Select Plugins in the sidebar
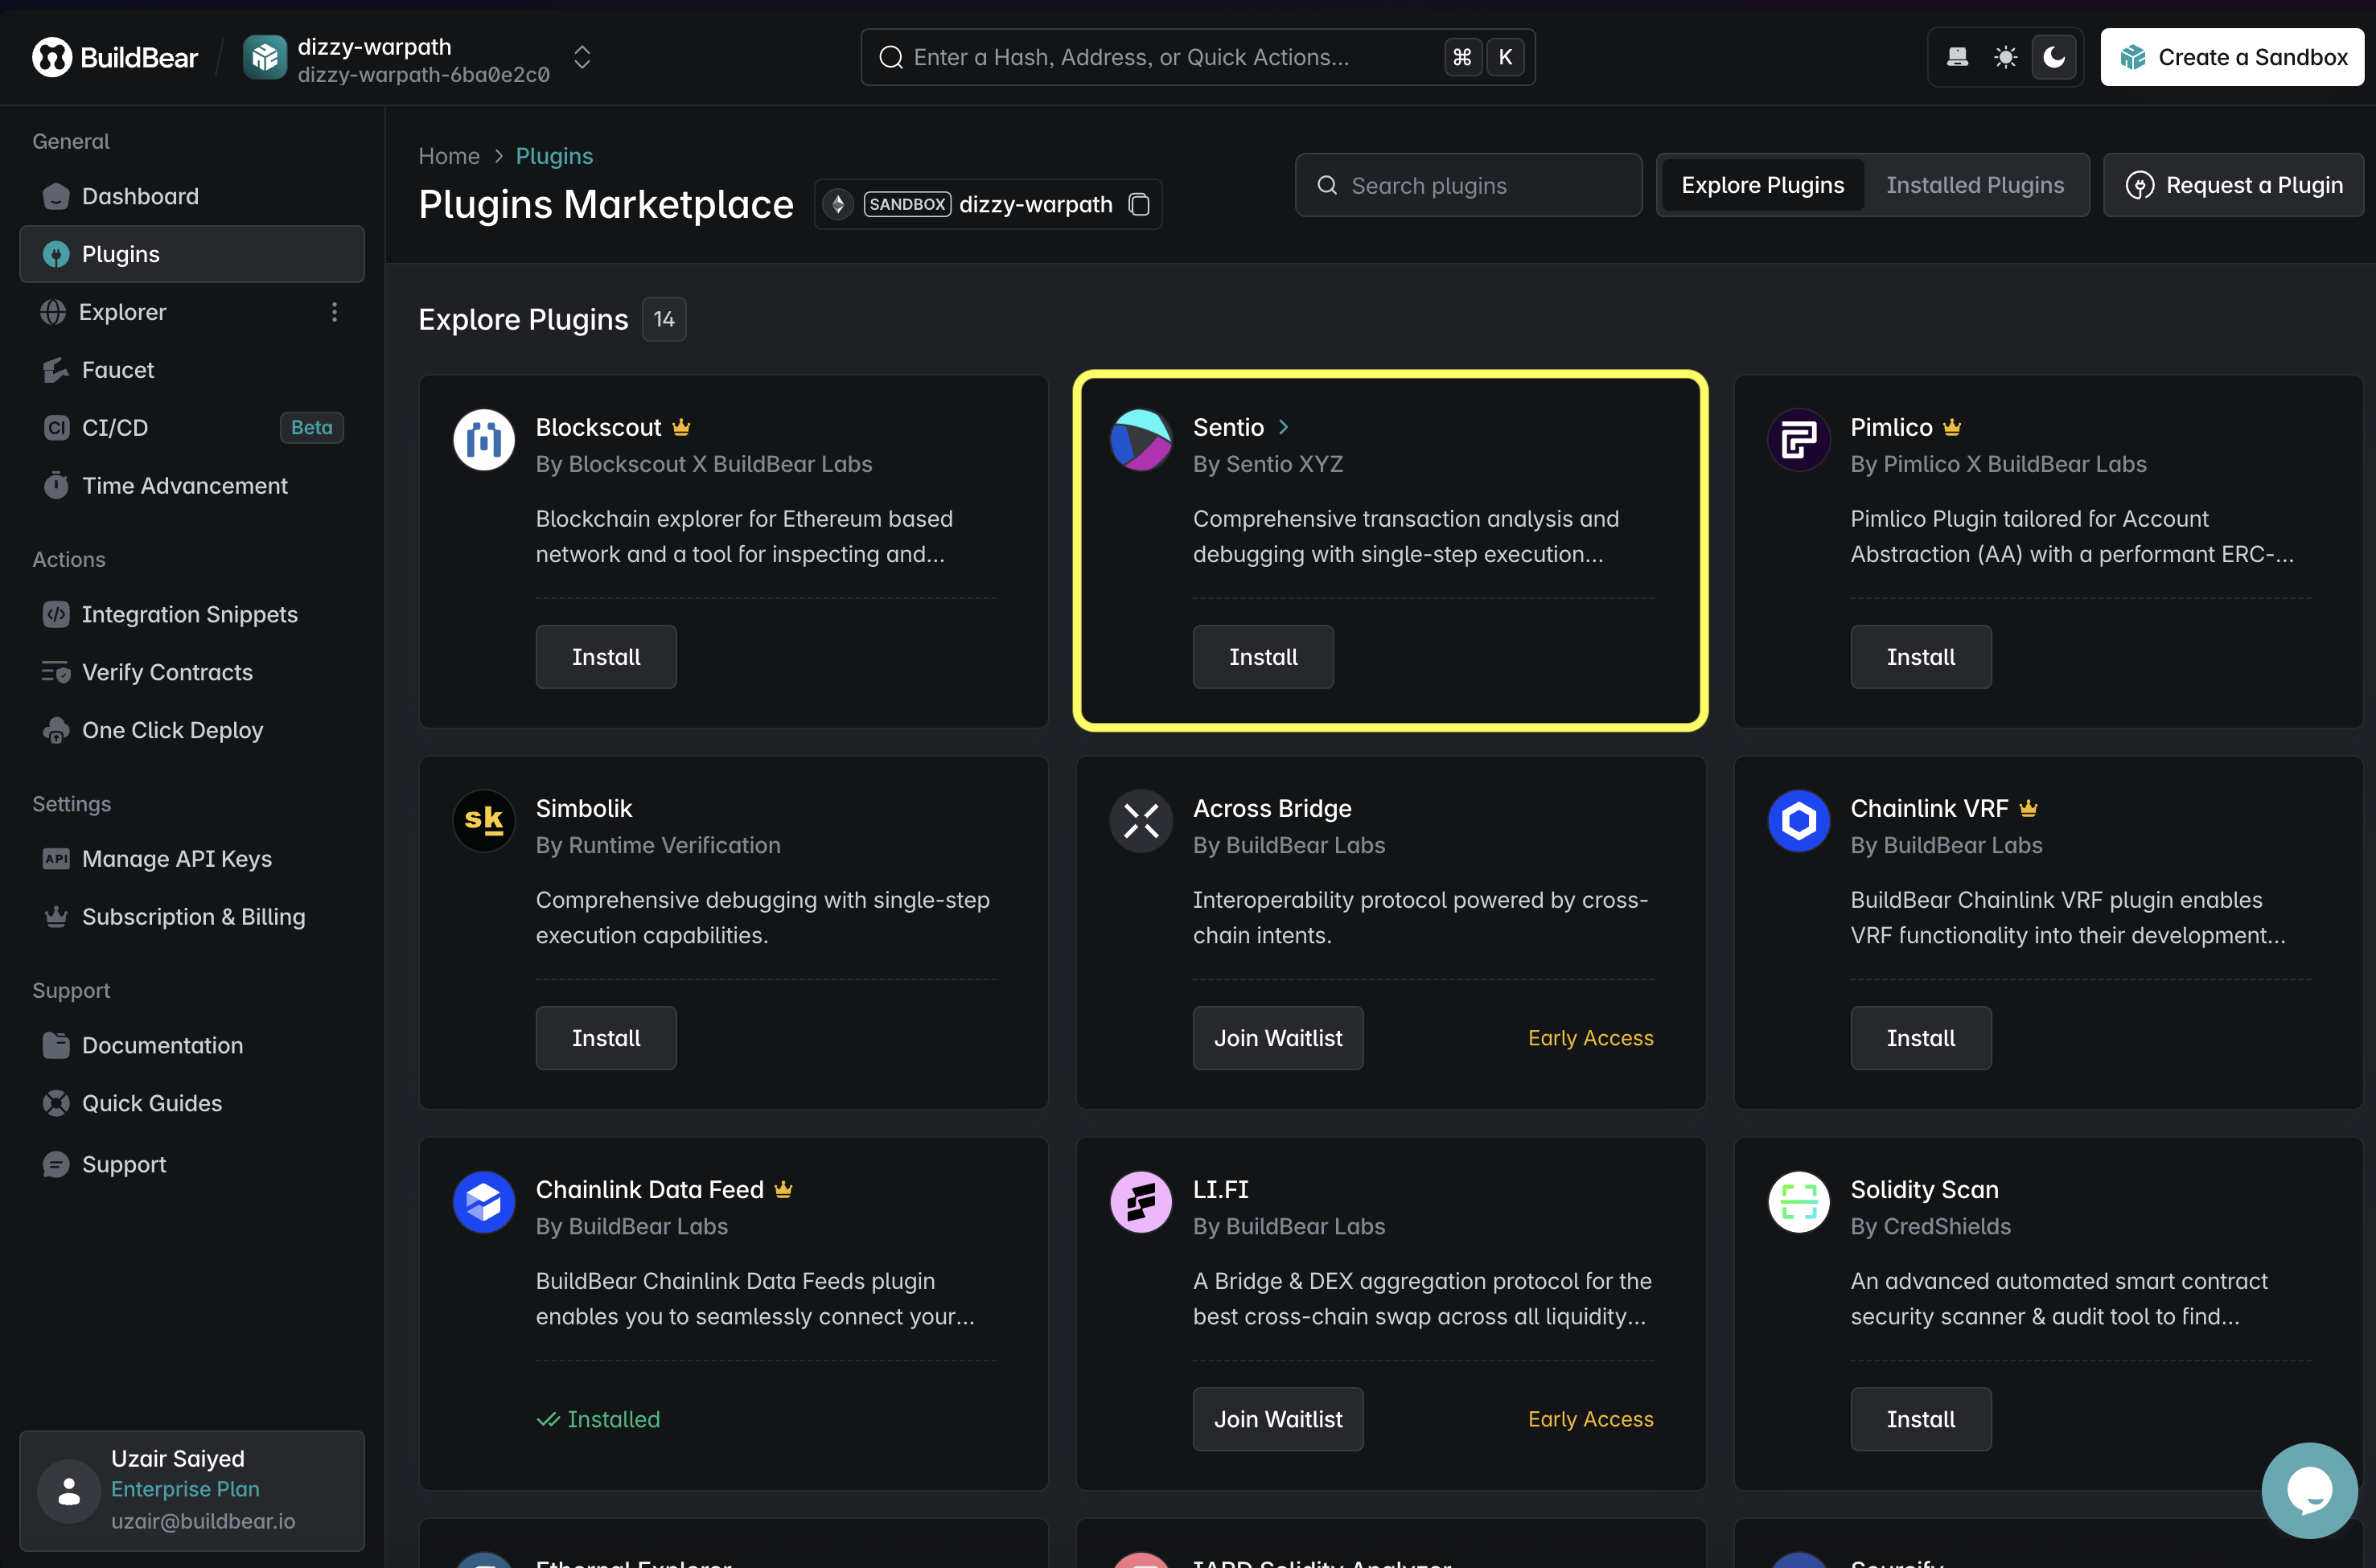The image size is (2376, 1568). point(191,254)
